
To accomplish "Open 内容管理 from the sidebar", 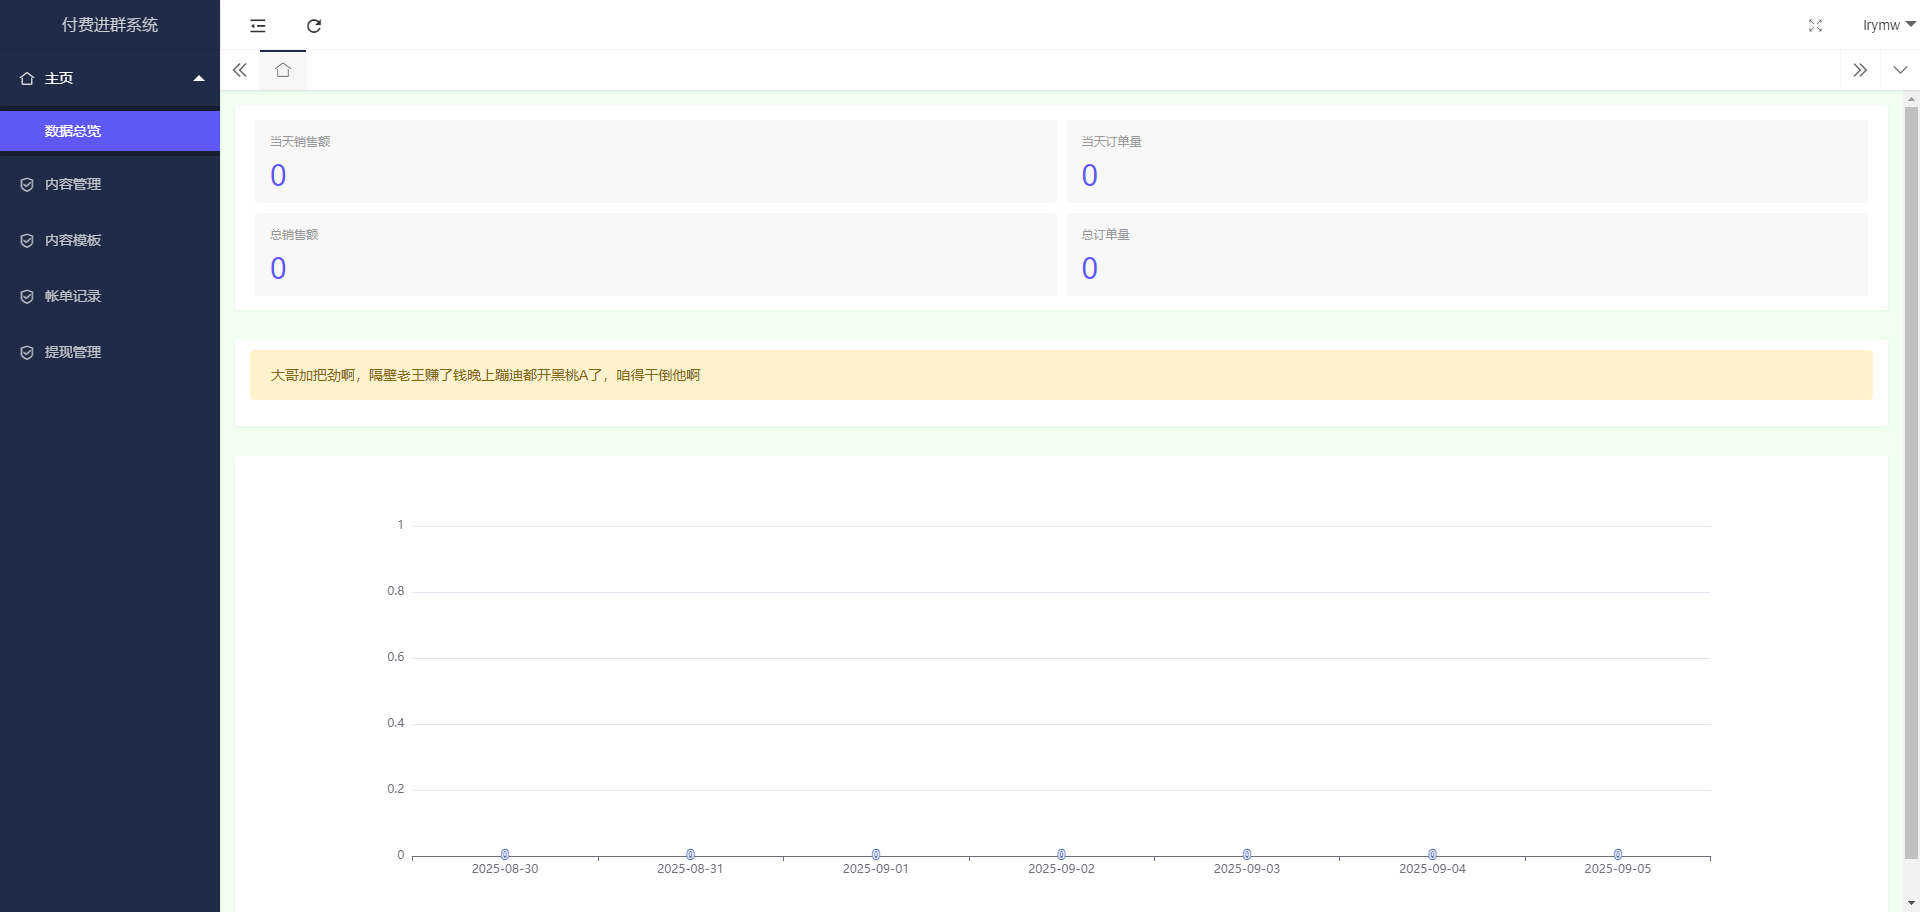I will point(73,184).
